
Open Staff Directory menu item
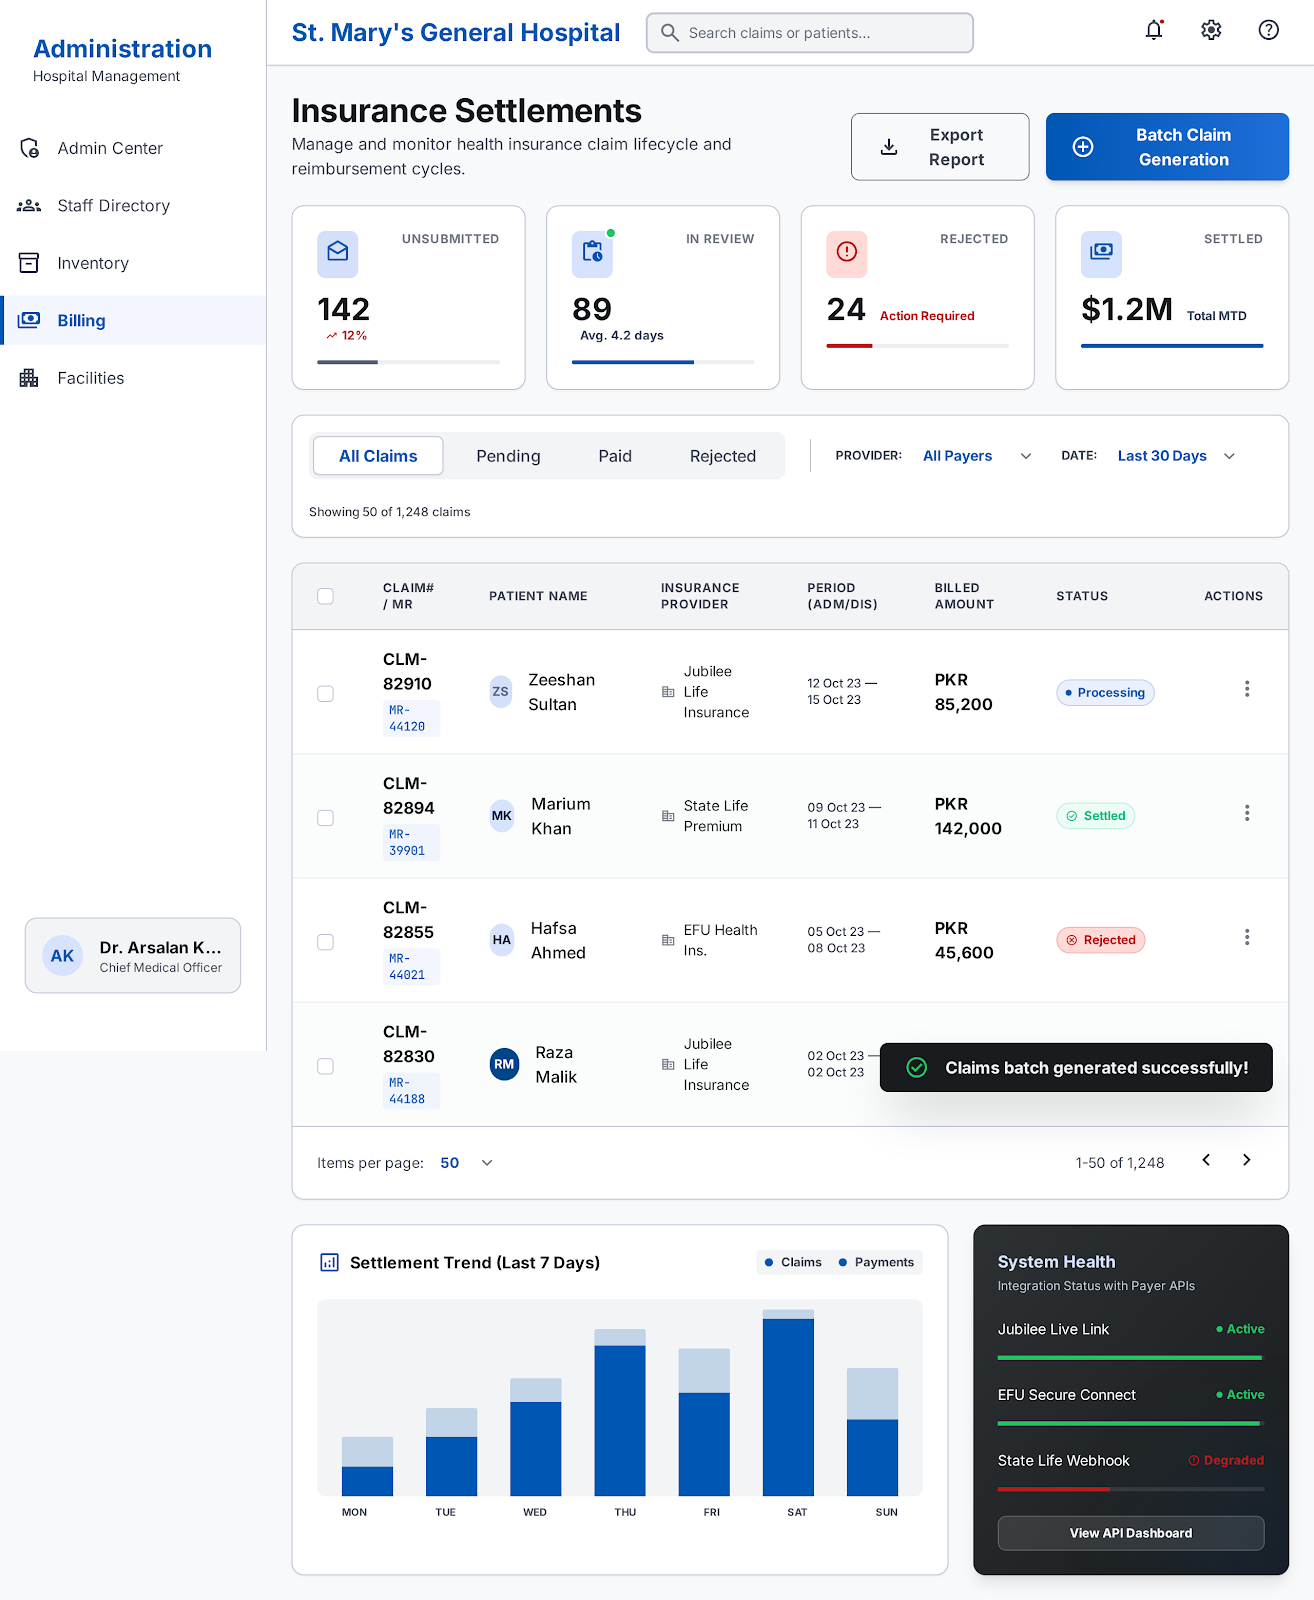coord(133,206)
